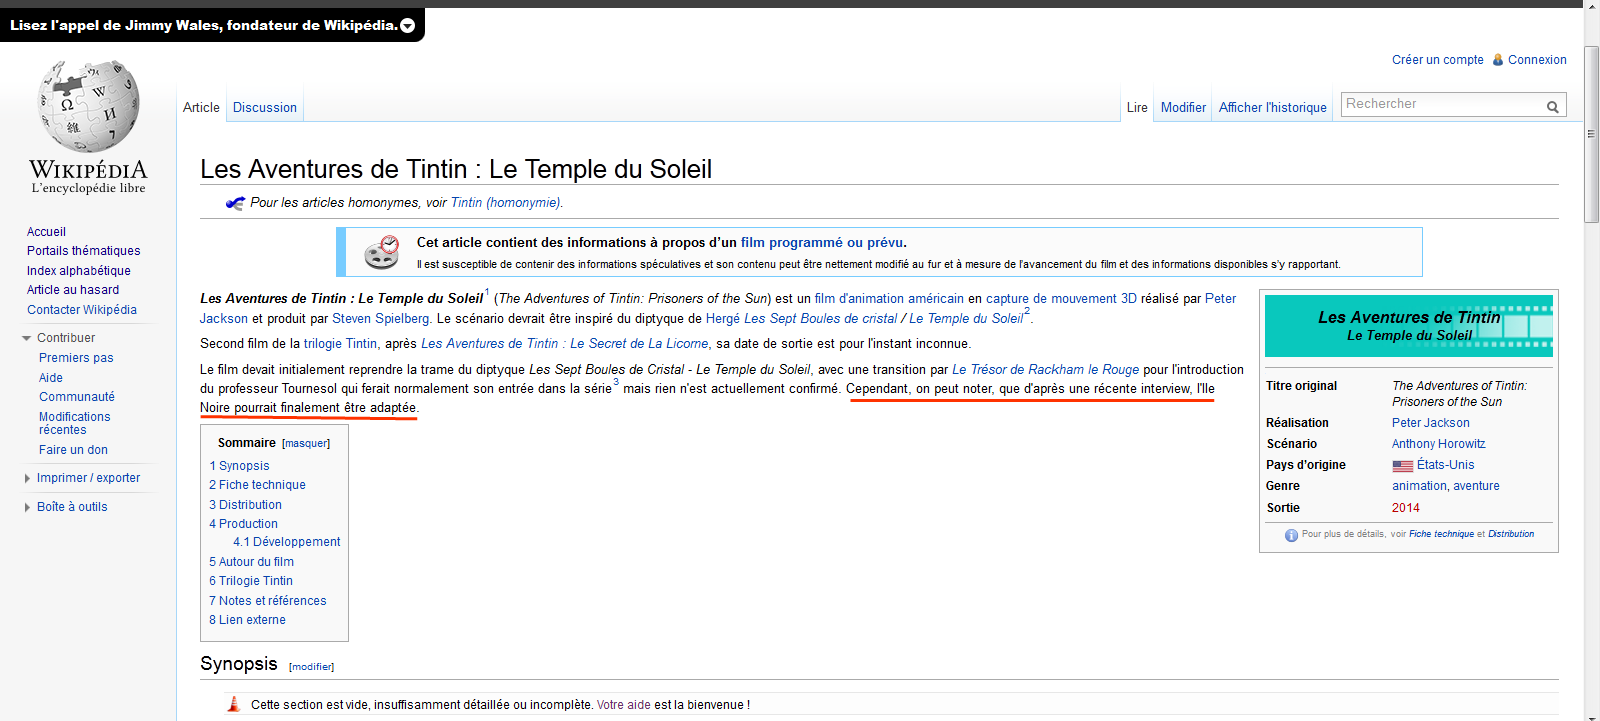Screen dimensions: 1600x721
Task: Follow the Peter Jackson infobox link
Action: click(1431, 423)
